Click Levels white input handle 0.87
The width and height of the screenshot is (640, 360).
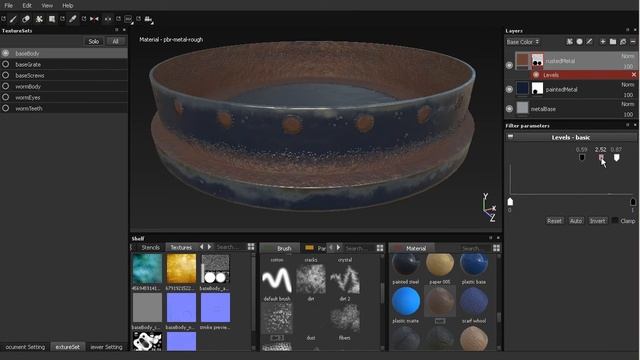616,158
